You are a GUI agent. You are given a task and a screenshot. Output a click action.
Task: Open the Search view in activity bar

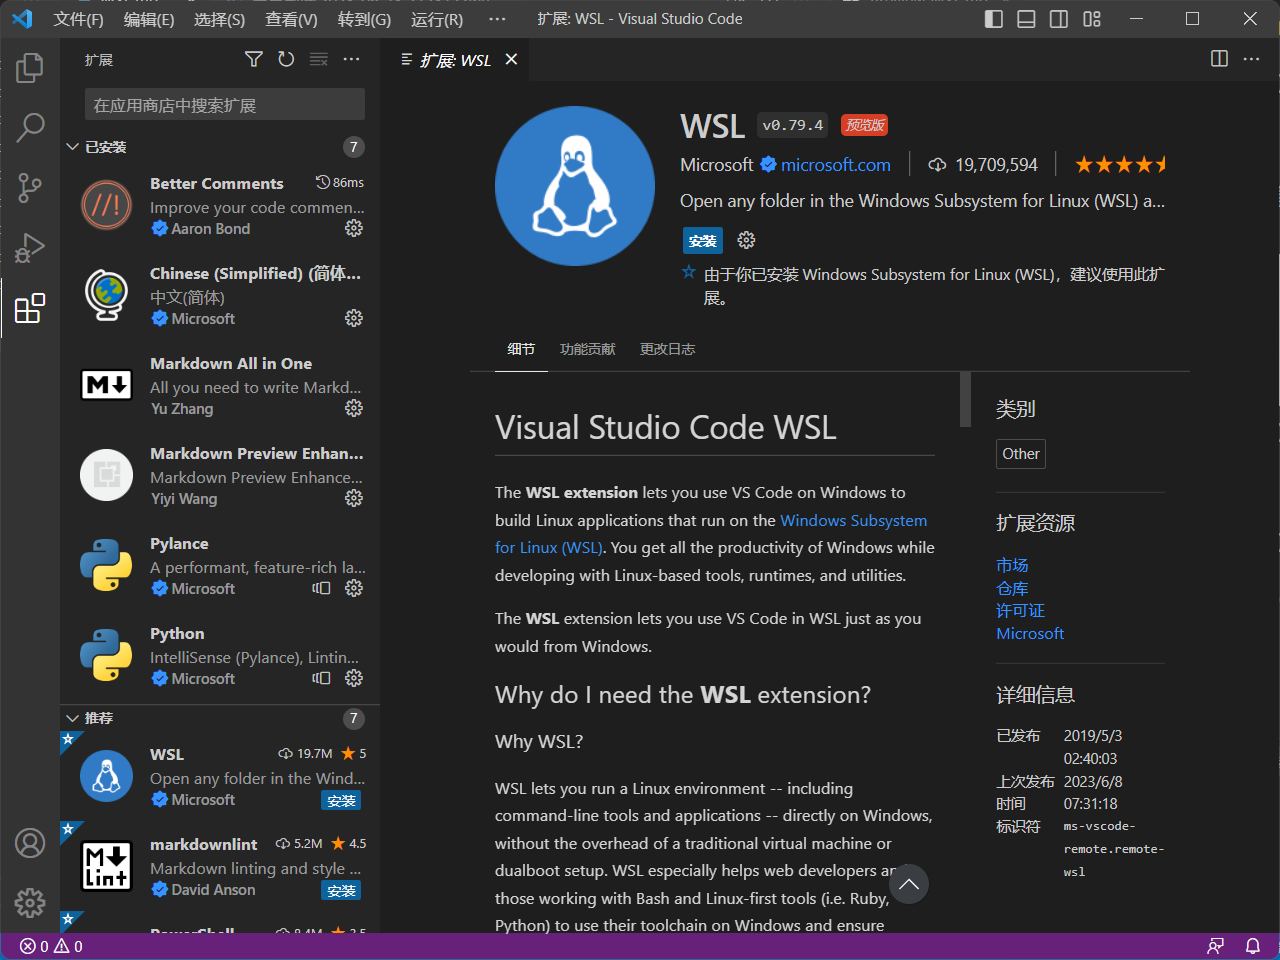coord(30,127)
